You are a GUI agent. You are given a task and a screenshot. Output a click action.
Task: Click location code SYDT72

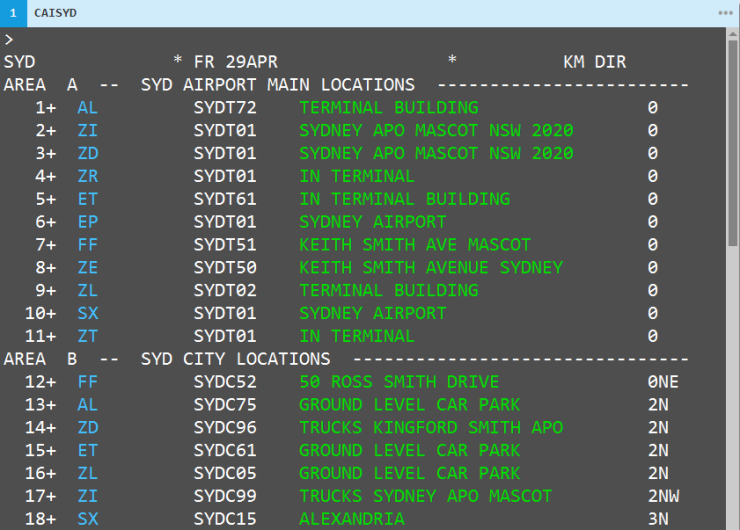225,108
